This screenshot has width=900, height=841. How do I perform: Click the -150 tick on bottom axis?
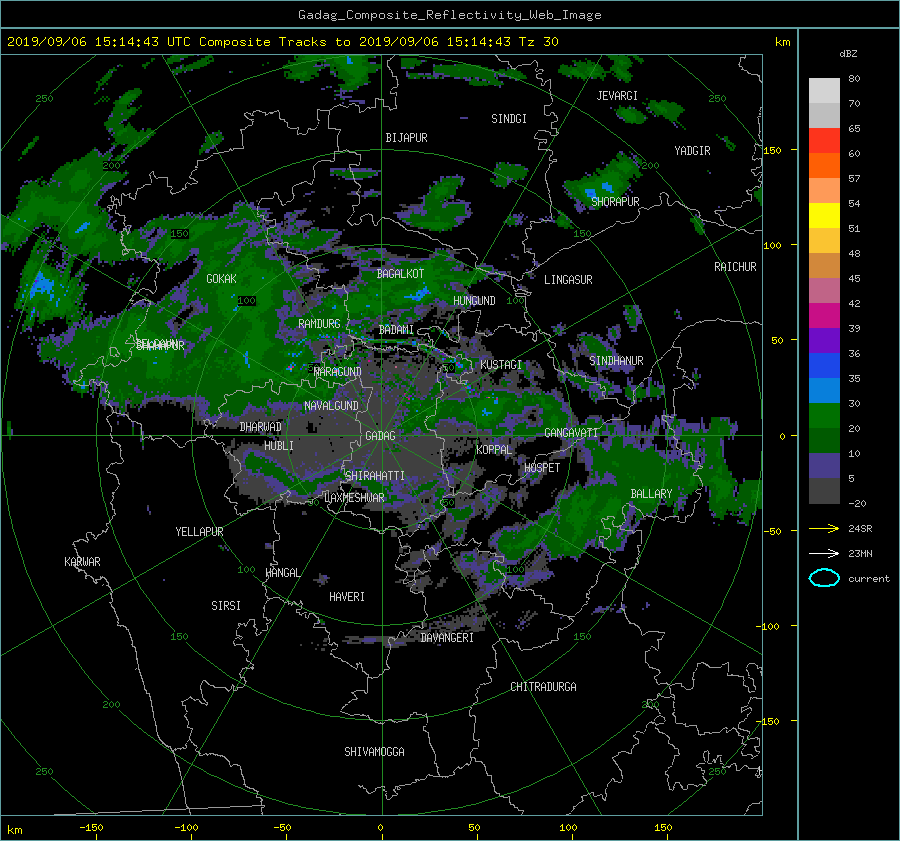(91, 828)
